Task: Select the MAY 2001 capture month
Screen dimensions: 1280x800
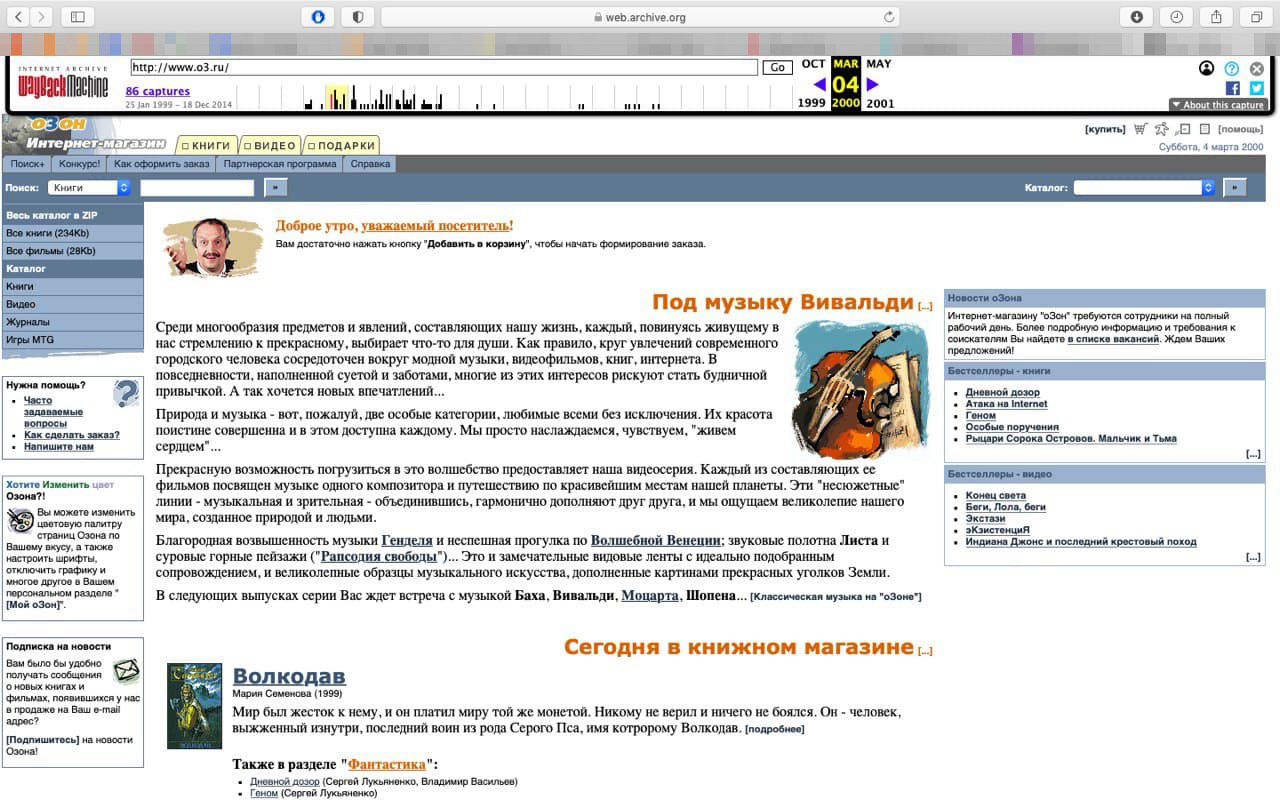Action: pos(879,64)
